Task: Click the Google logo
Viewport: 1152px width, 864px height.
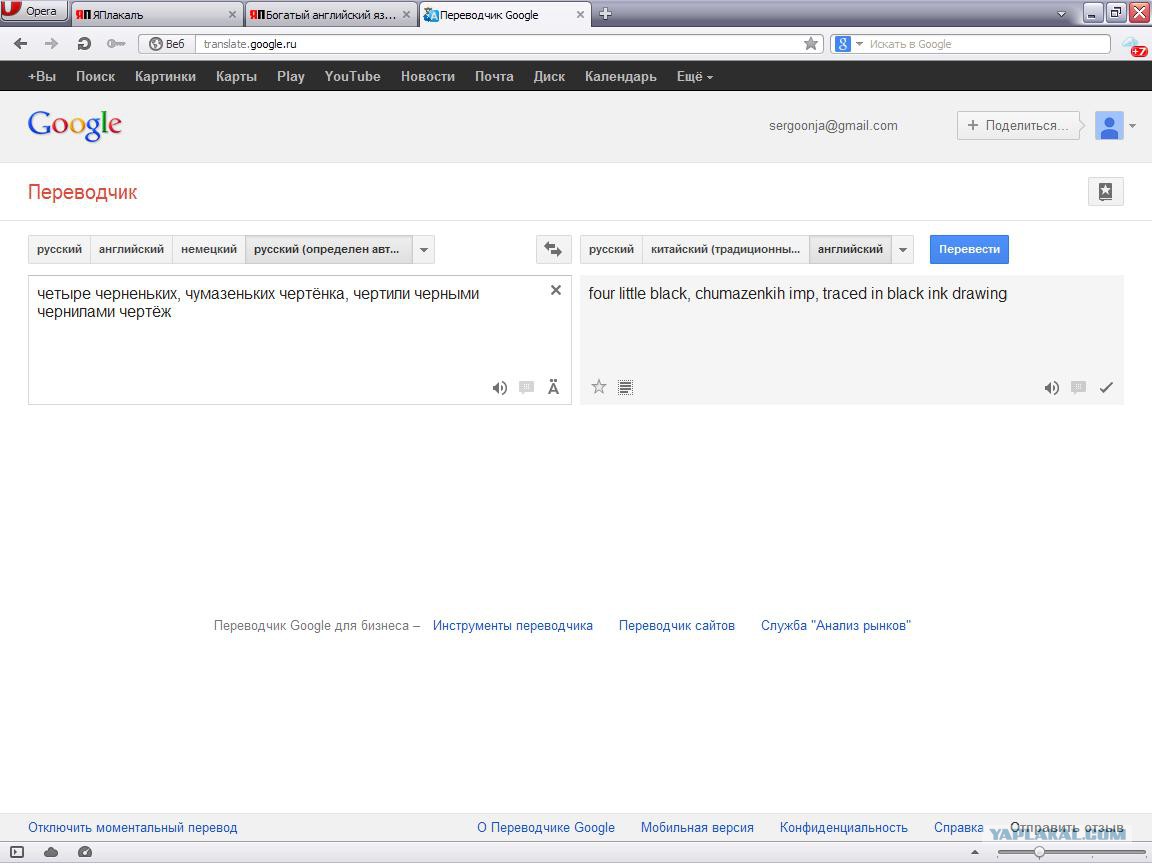Action: pos(75,126)
